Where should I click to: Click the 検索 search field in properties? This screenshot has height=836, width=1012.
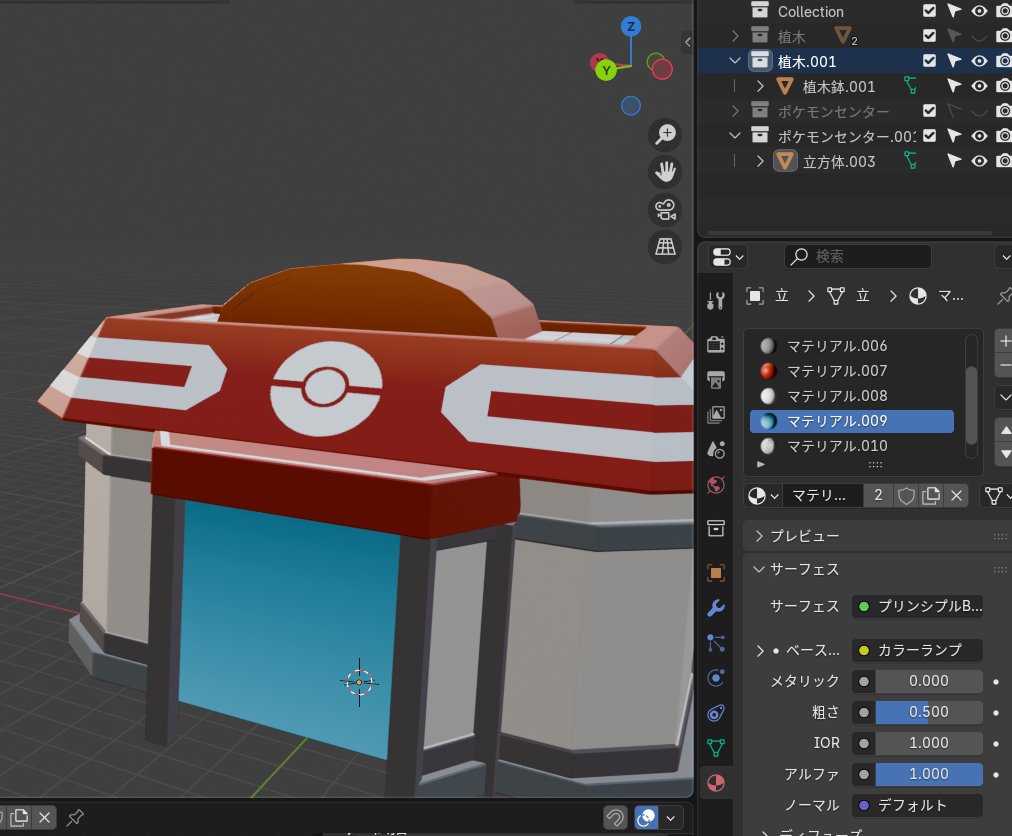[857, 257]
